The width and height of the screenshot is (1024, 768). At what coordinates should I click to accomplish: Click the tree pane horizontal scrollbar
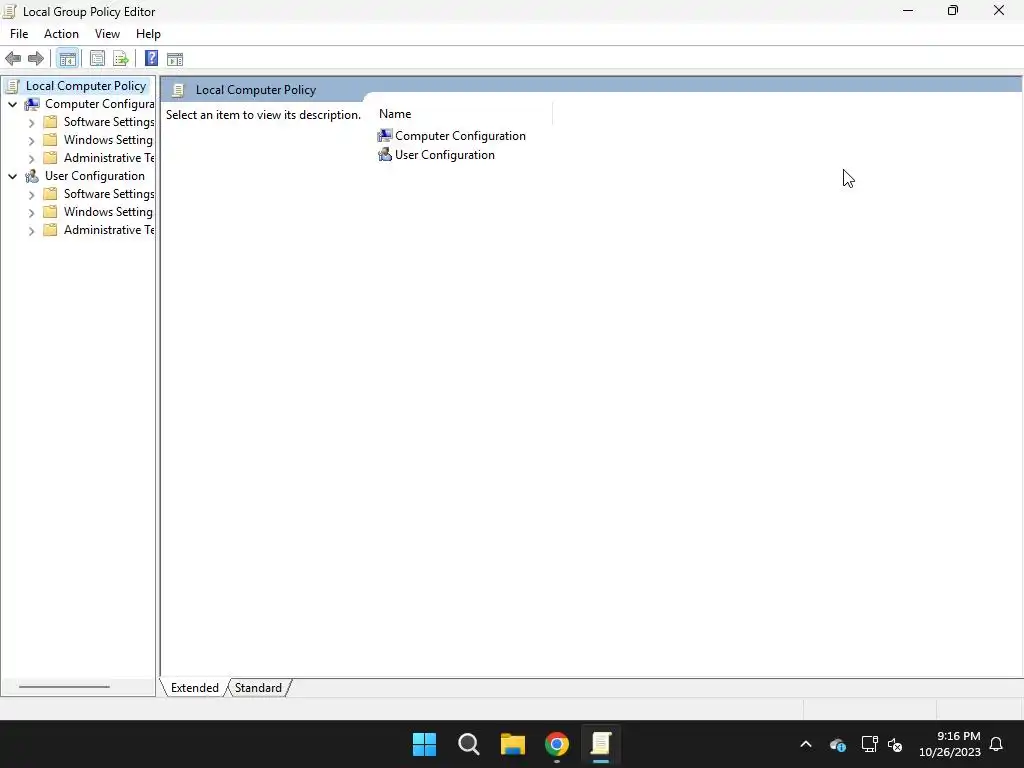[64, 686]
